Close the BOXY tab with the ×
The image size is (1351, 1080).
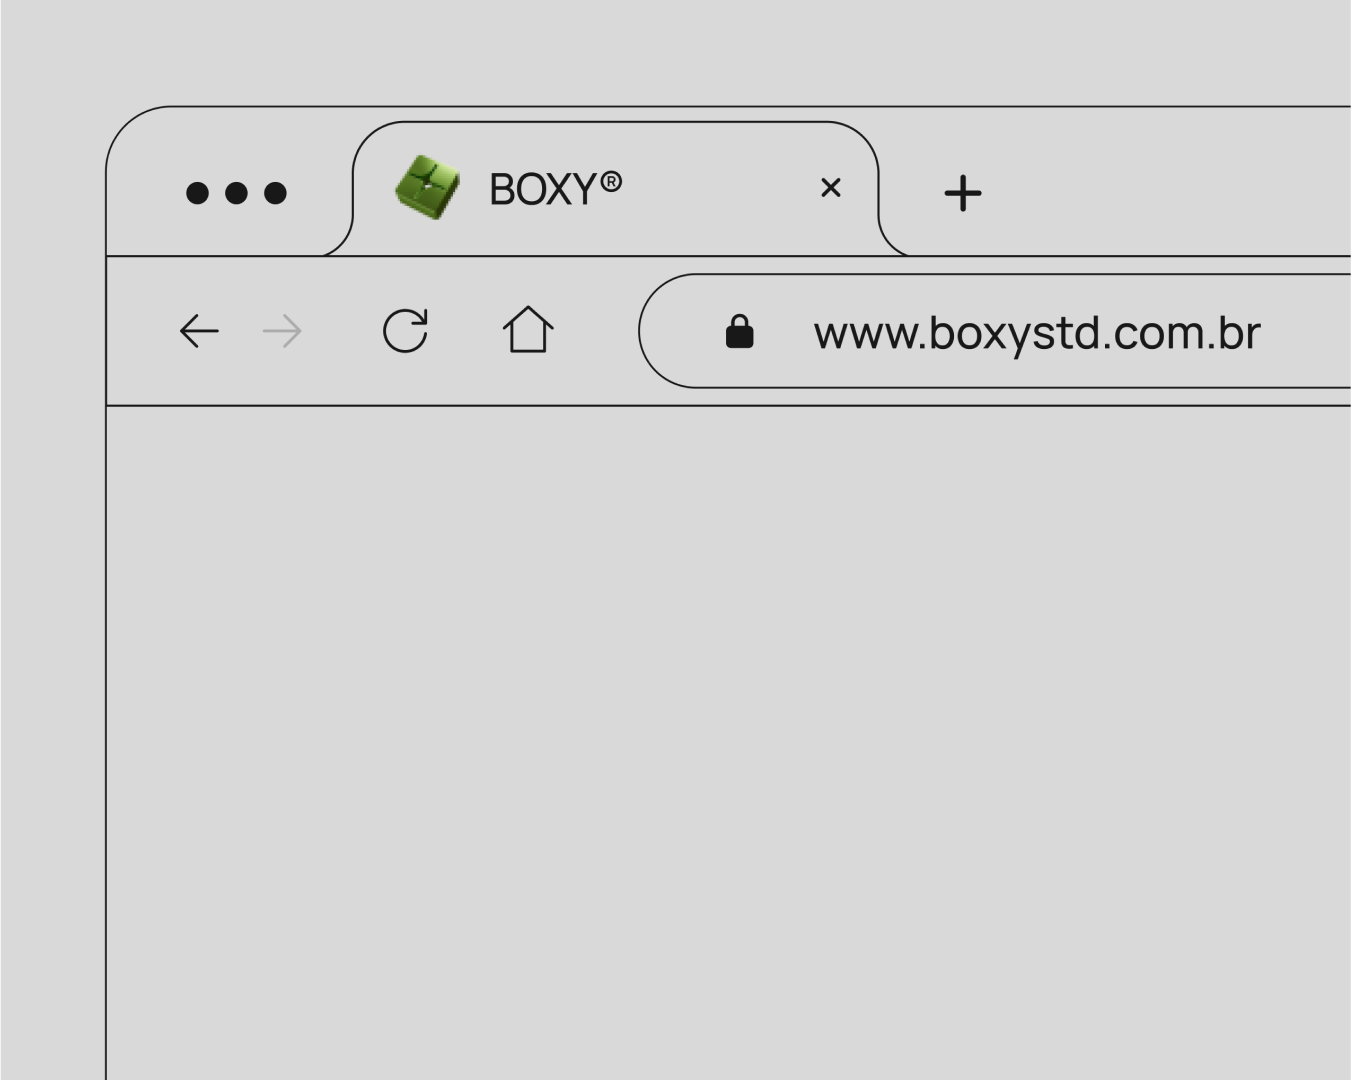(830, 188)
